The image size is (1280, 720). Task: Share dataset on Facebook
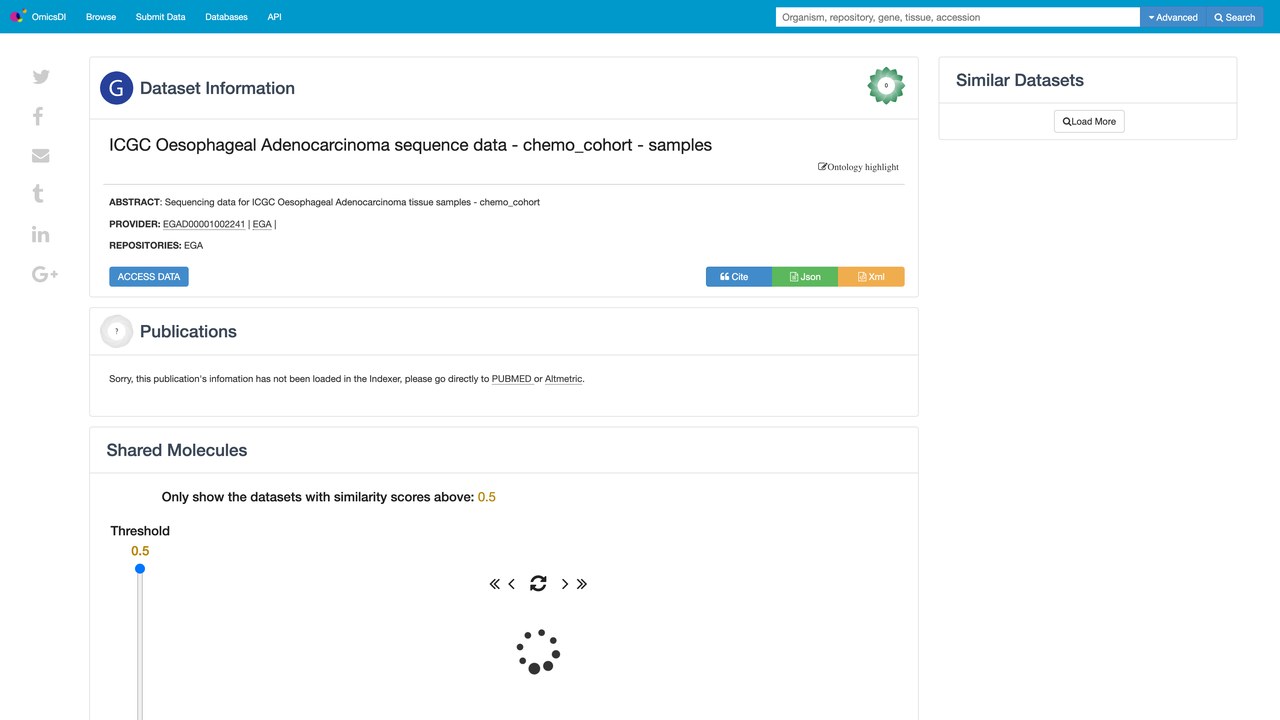tap(38, 116)
